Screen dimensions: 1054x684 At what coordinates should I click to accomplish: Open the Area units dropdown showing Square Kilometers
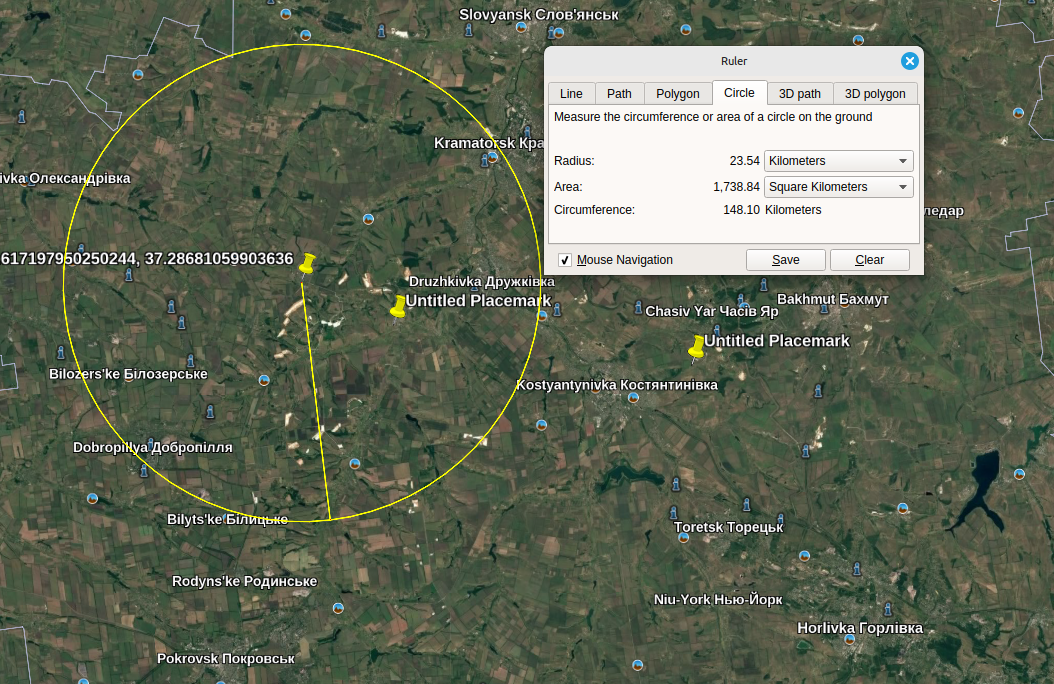838,187
